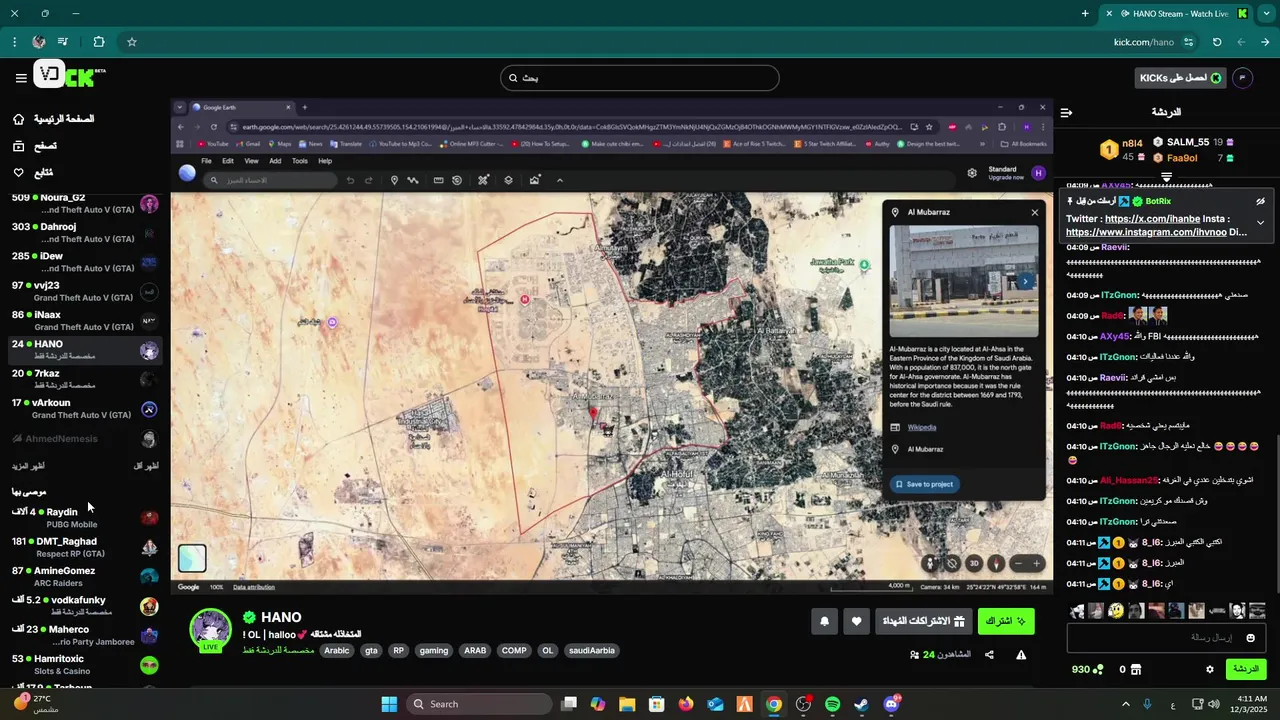Select the gta tag
This screenshot has width=1280, height=720.
371,650
